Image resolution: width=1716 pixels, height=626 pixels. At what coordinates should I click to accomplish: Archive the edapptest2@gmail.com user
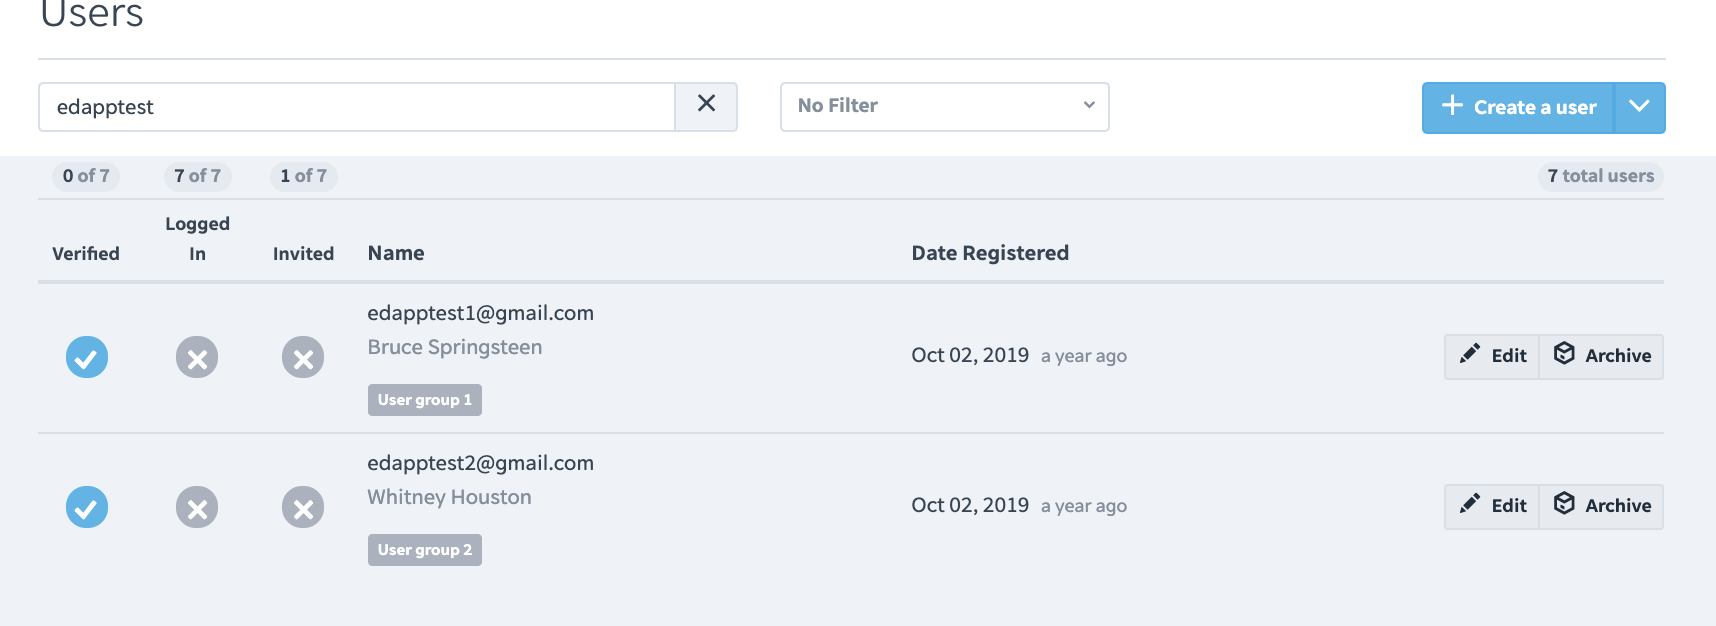pos(1602,506)
